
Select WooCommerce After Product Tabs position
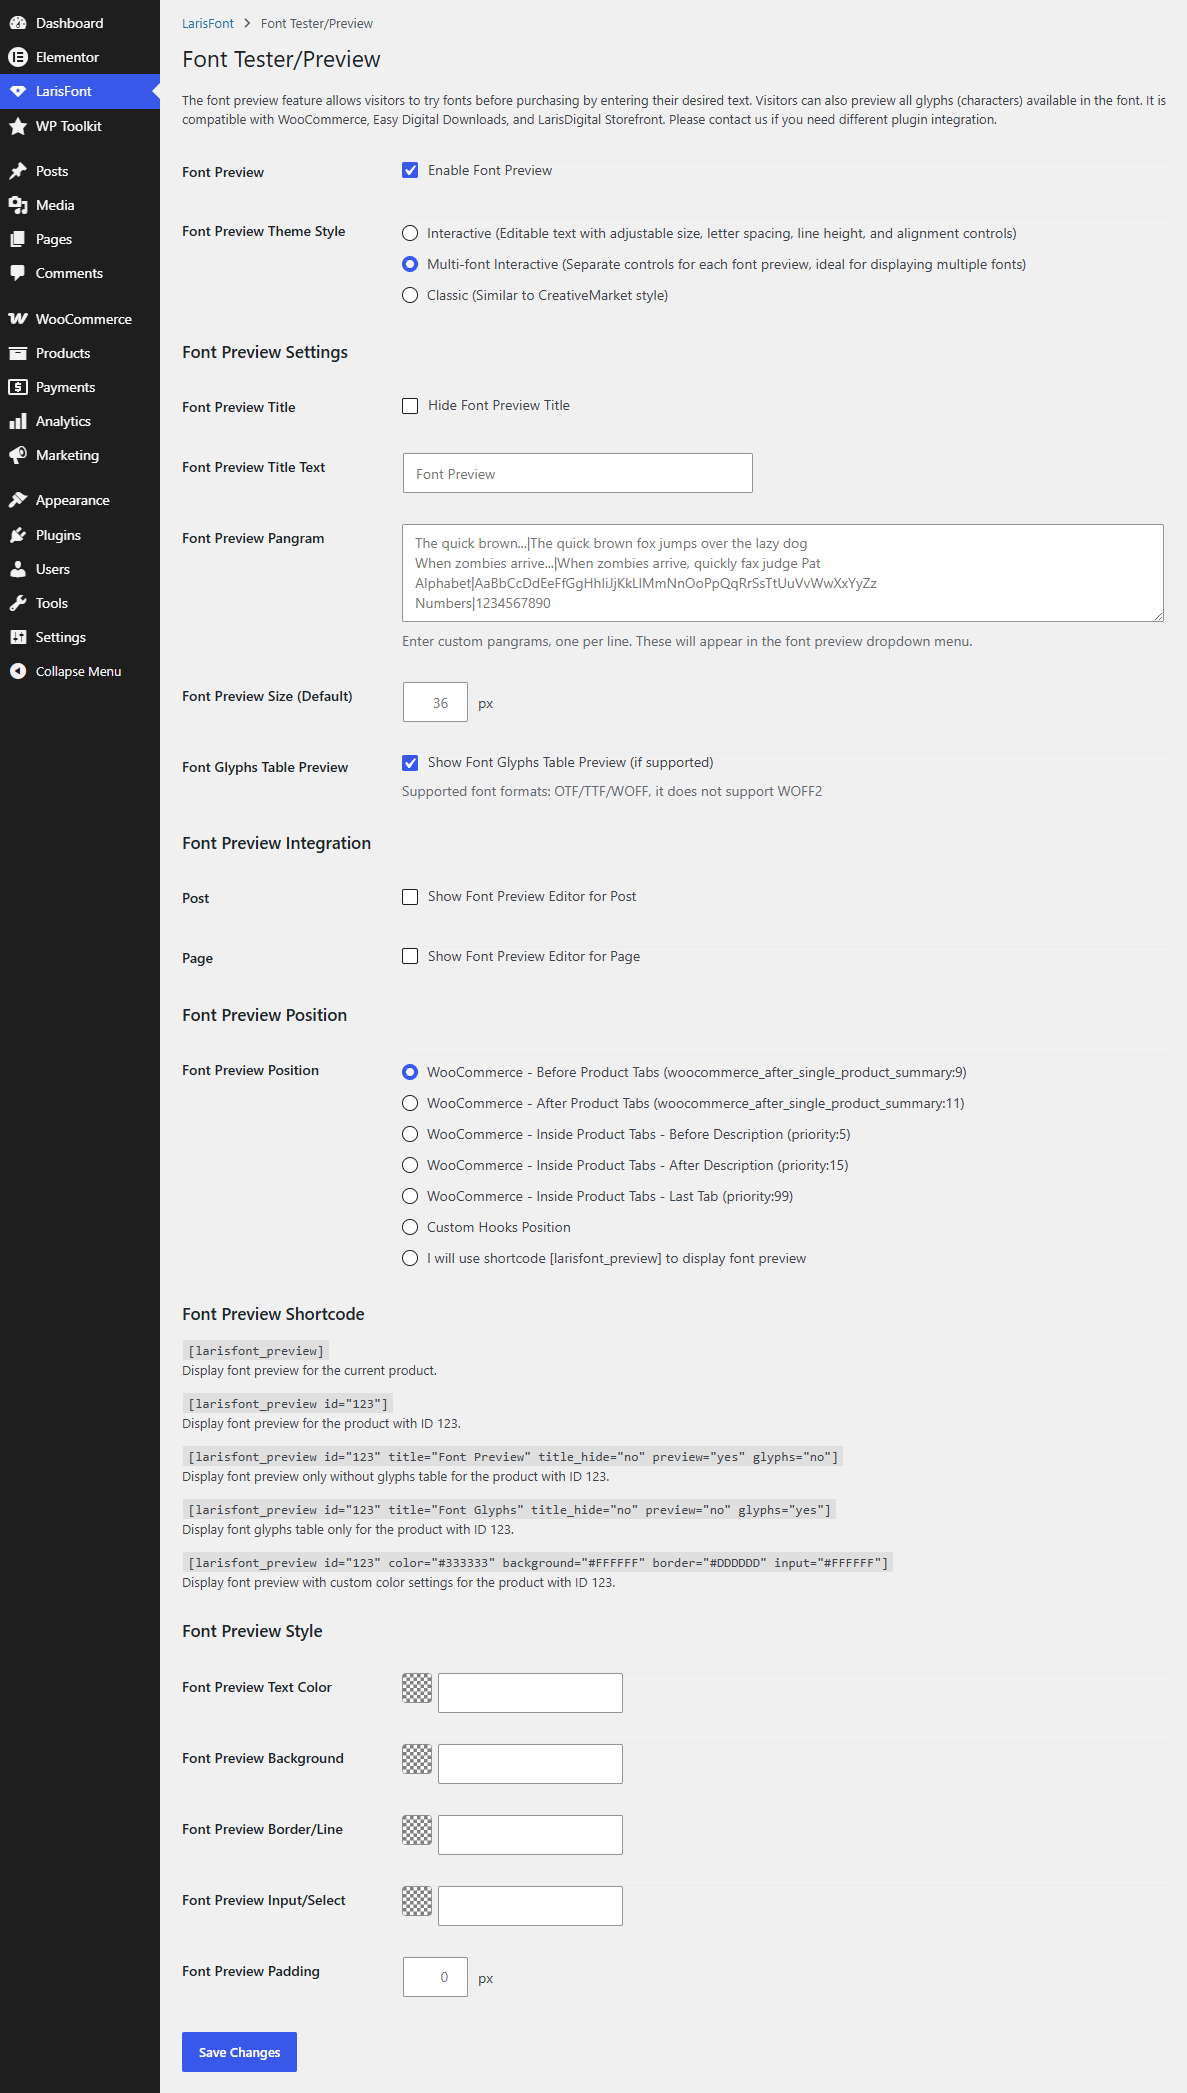coord(410,1103)
